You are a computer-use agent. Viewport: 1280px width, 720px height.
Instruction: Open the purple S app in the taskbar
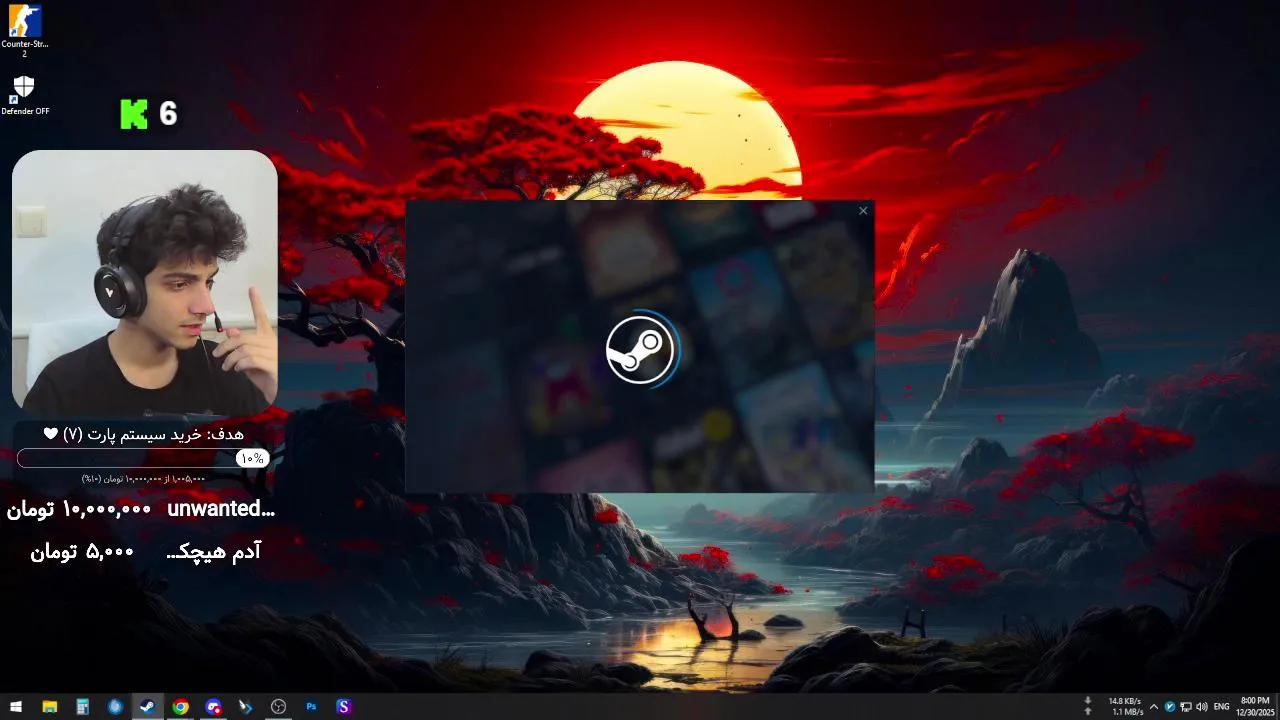[344, 706]
